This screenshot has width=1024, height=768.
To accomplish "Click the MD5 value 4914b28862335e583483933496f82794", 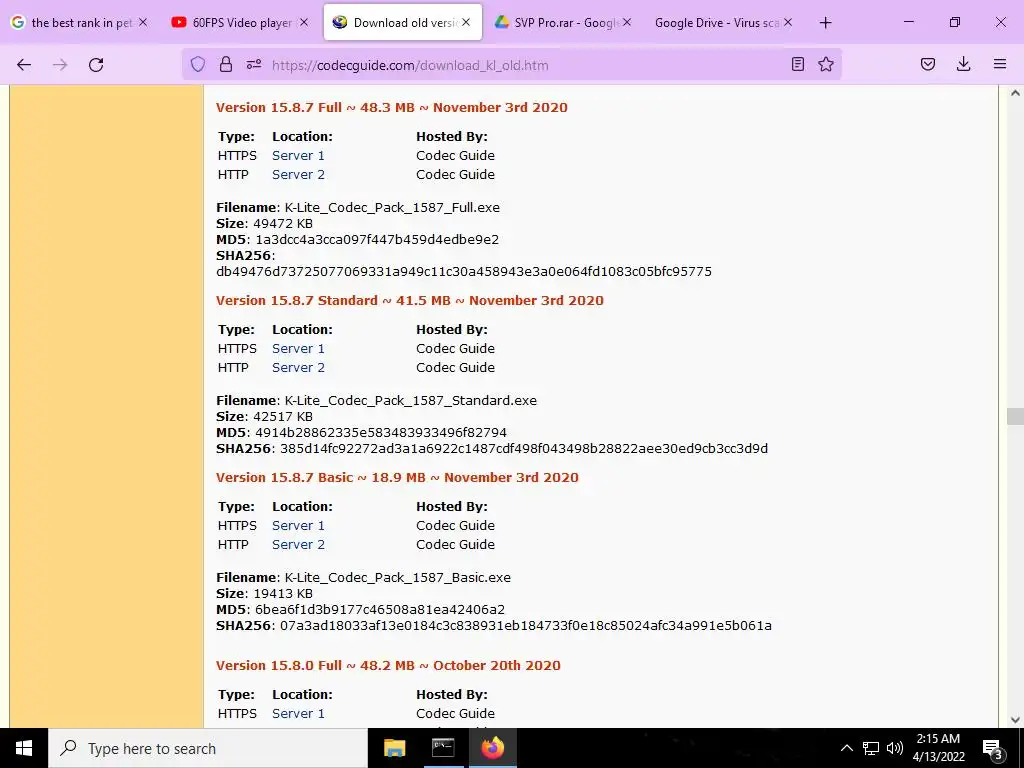I will (381, 432).
